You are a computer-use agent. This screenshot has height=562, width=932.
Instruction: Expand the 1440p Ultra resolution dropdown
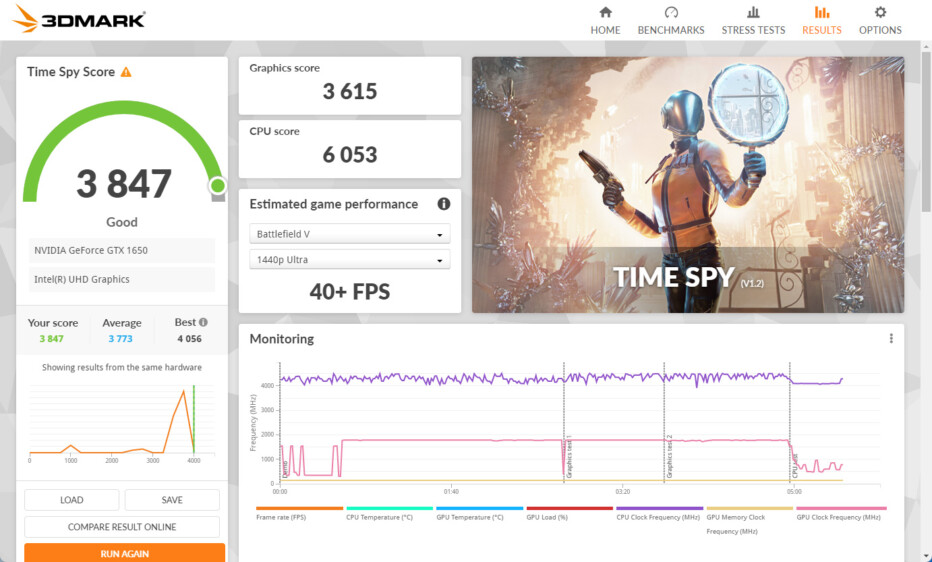coord(350,260)
